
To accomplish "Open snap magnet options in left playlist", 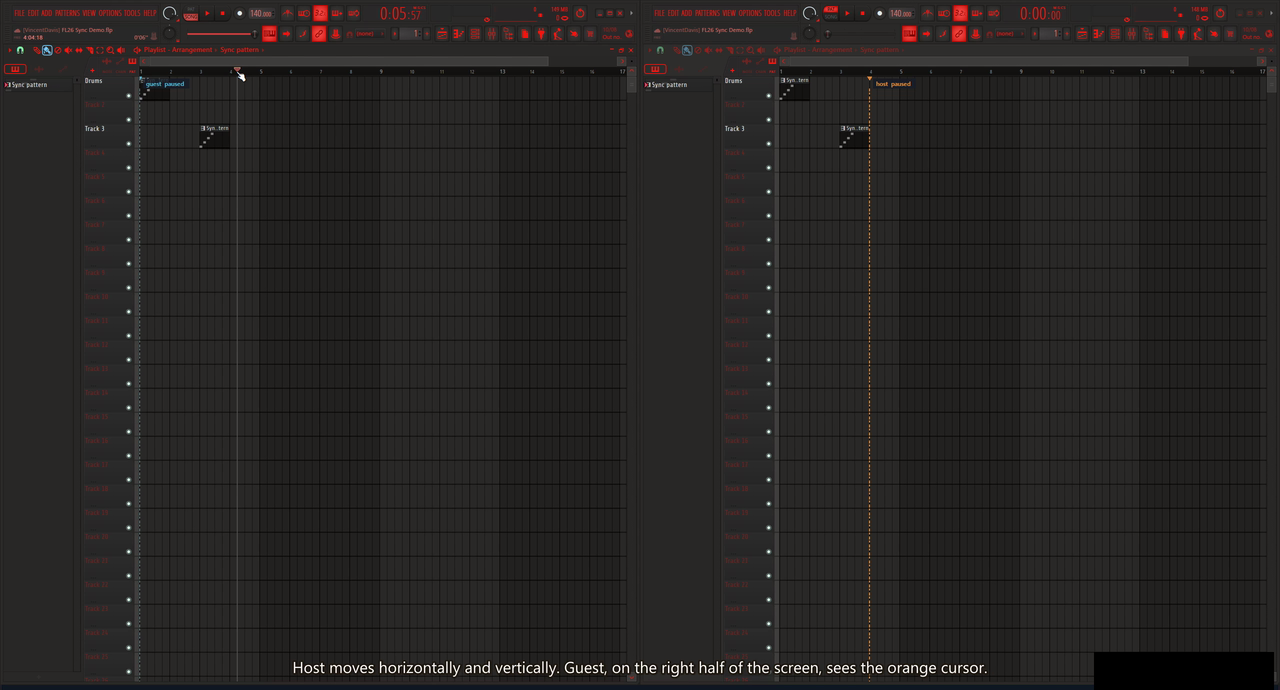I will coord(20,50).
